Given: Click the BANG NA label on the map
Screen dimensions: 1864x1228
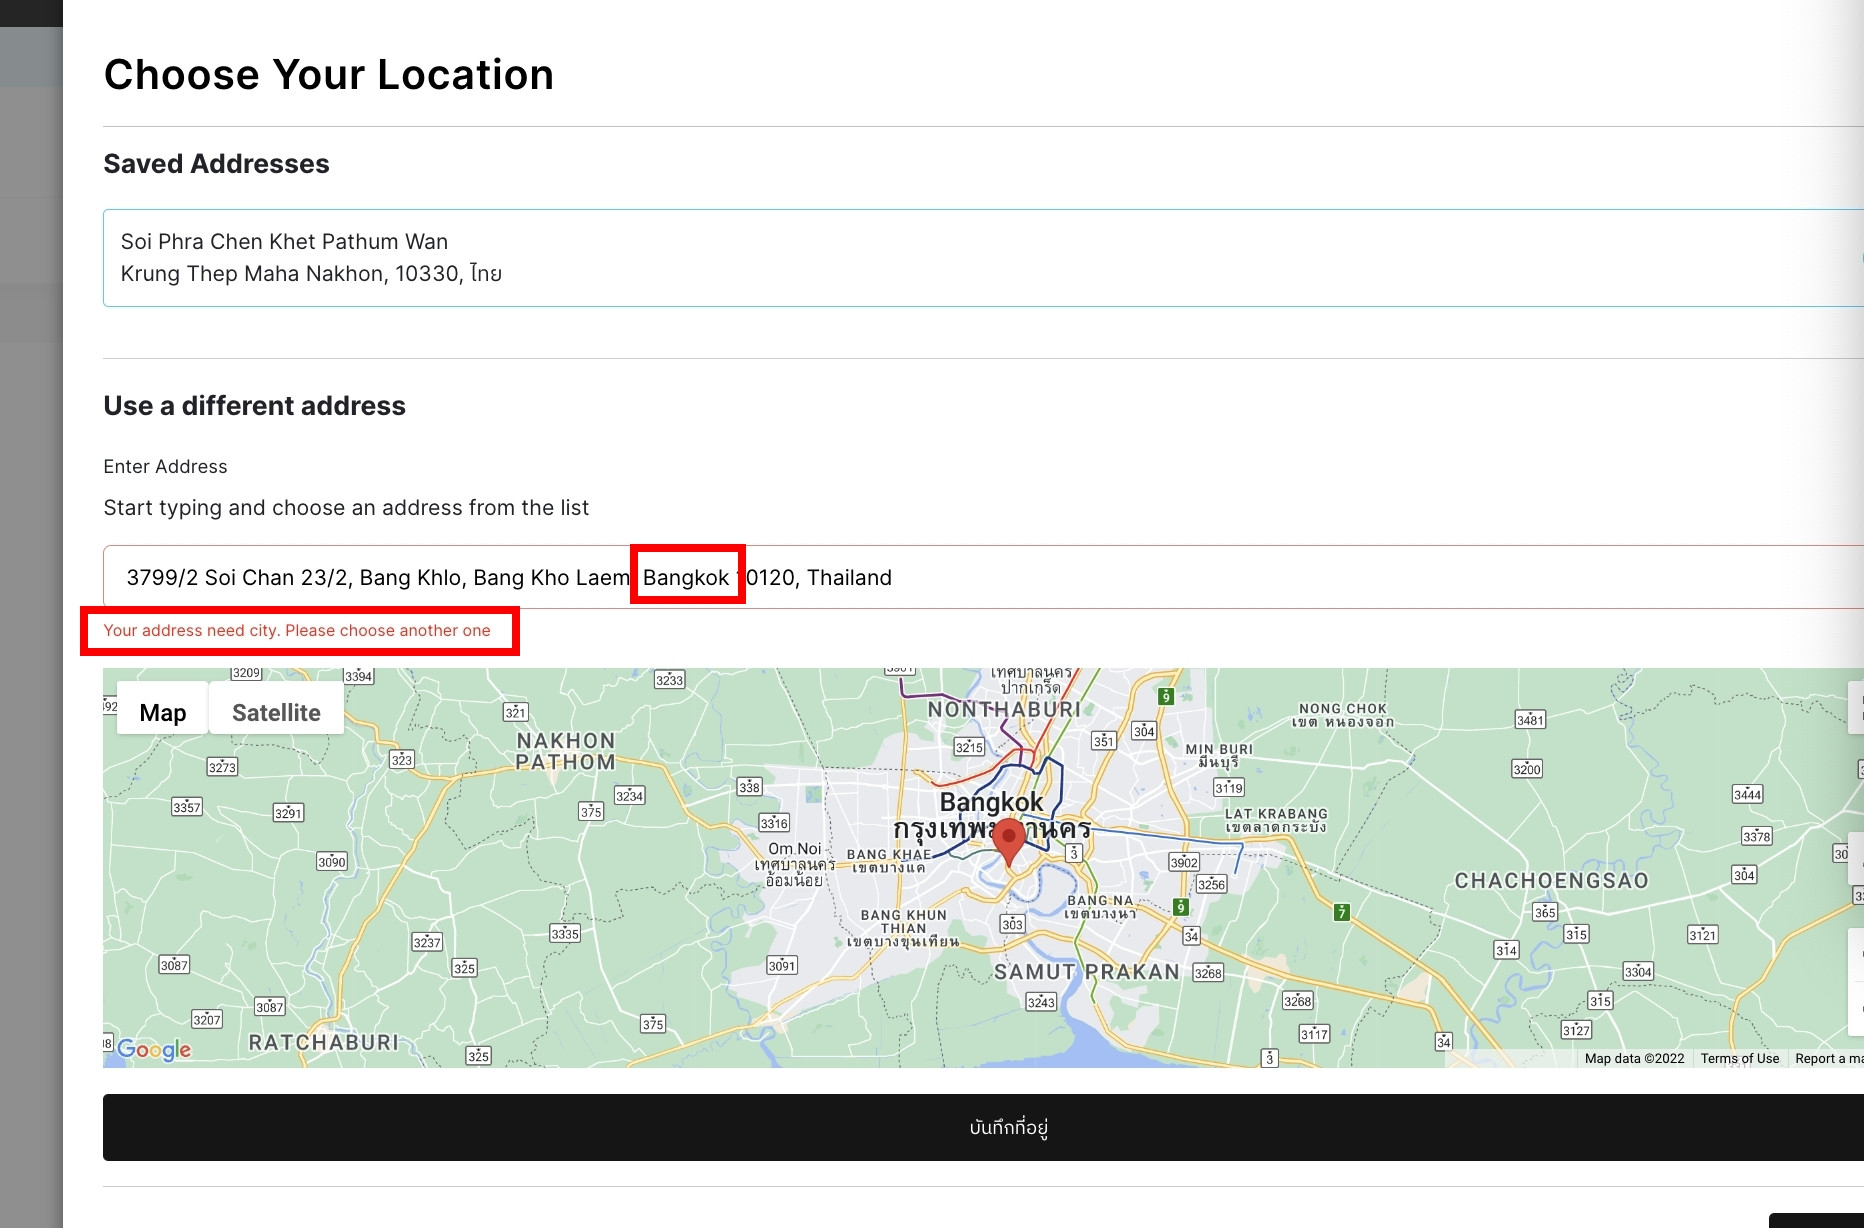Looking at the screenshot, I should (x=1100, y=907).
